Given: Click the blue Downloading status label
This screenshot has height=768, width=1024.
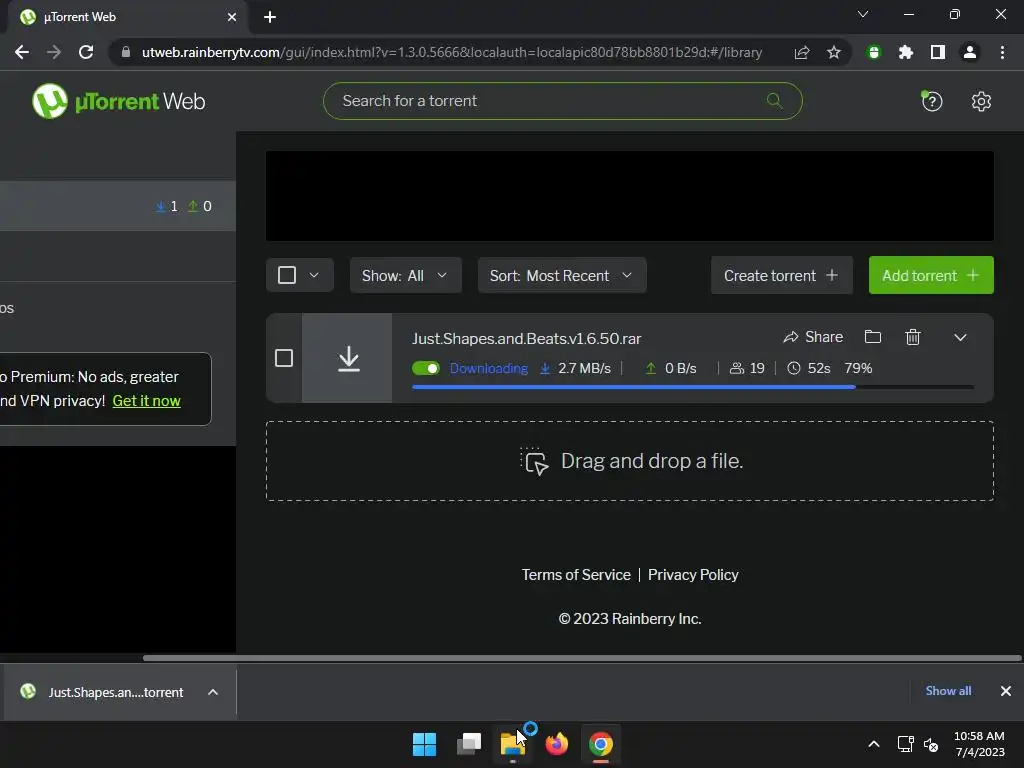Looking at the screenshot, I should (x=488, y=368).
